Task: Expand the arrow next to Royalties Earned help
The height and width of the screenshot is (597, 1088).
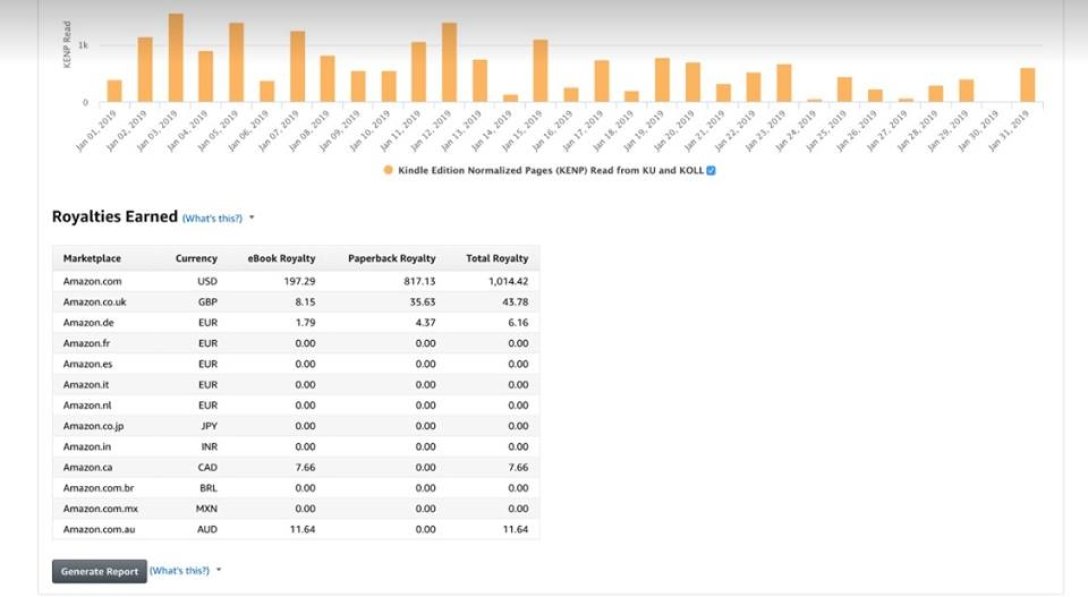Action: 252,217
